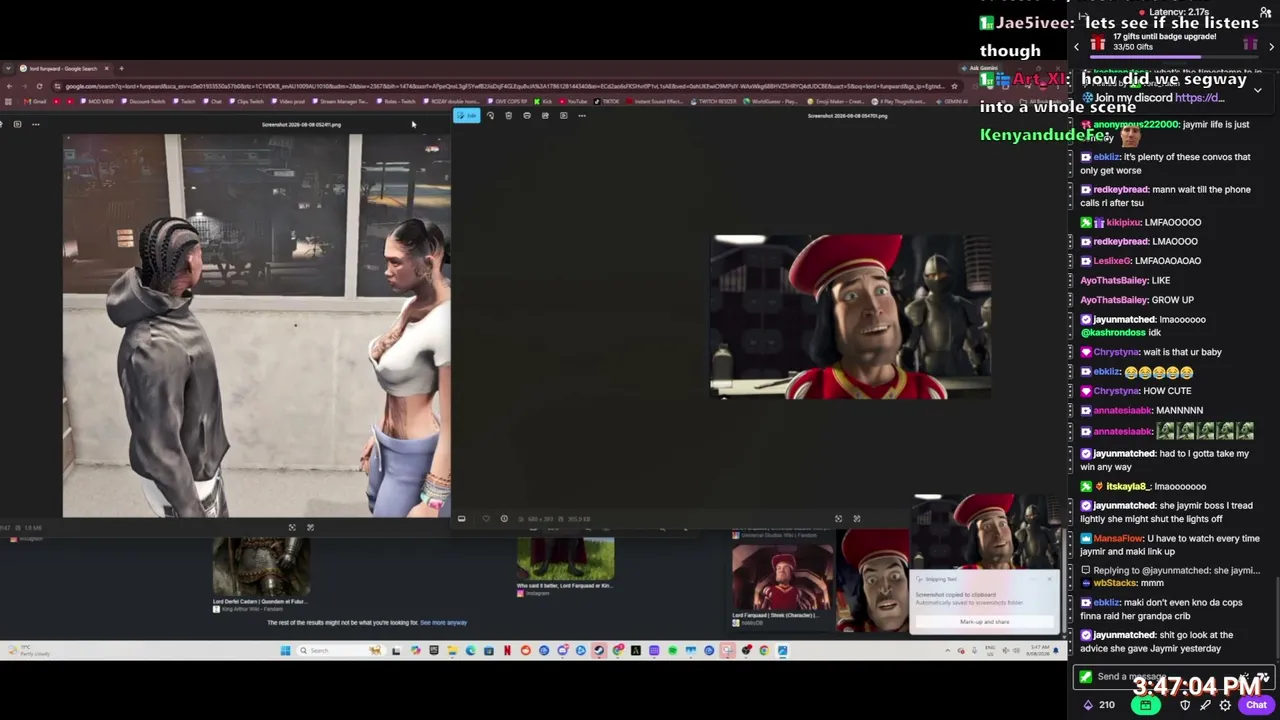Open the system tray hidden icons chevron
Screen dimensions: 1280x720
coord(948,651)
